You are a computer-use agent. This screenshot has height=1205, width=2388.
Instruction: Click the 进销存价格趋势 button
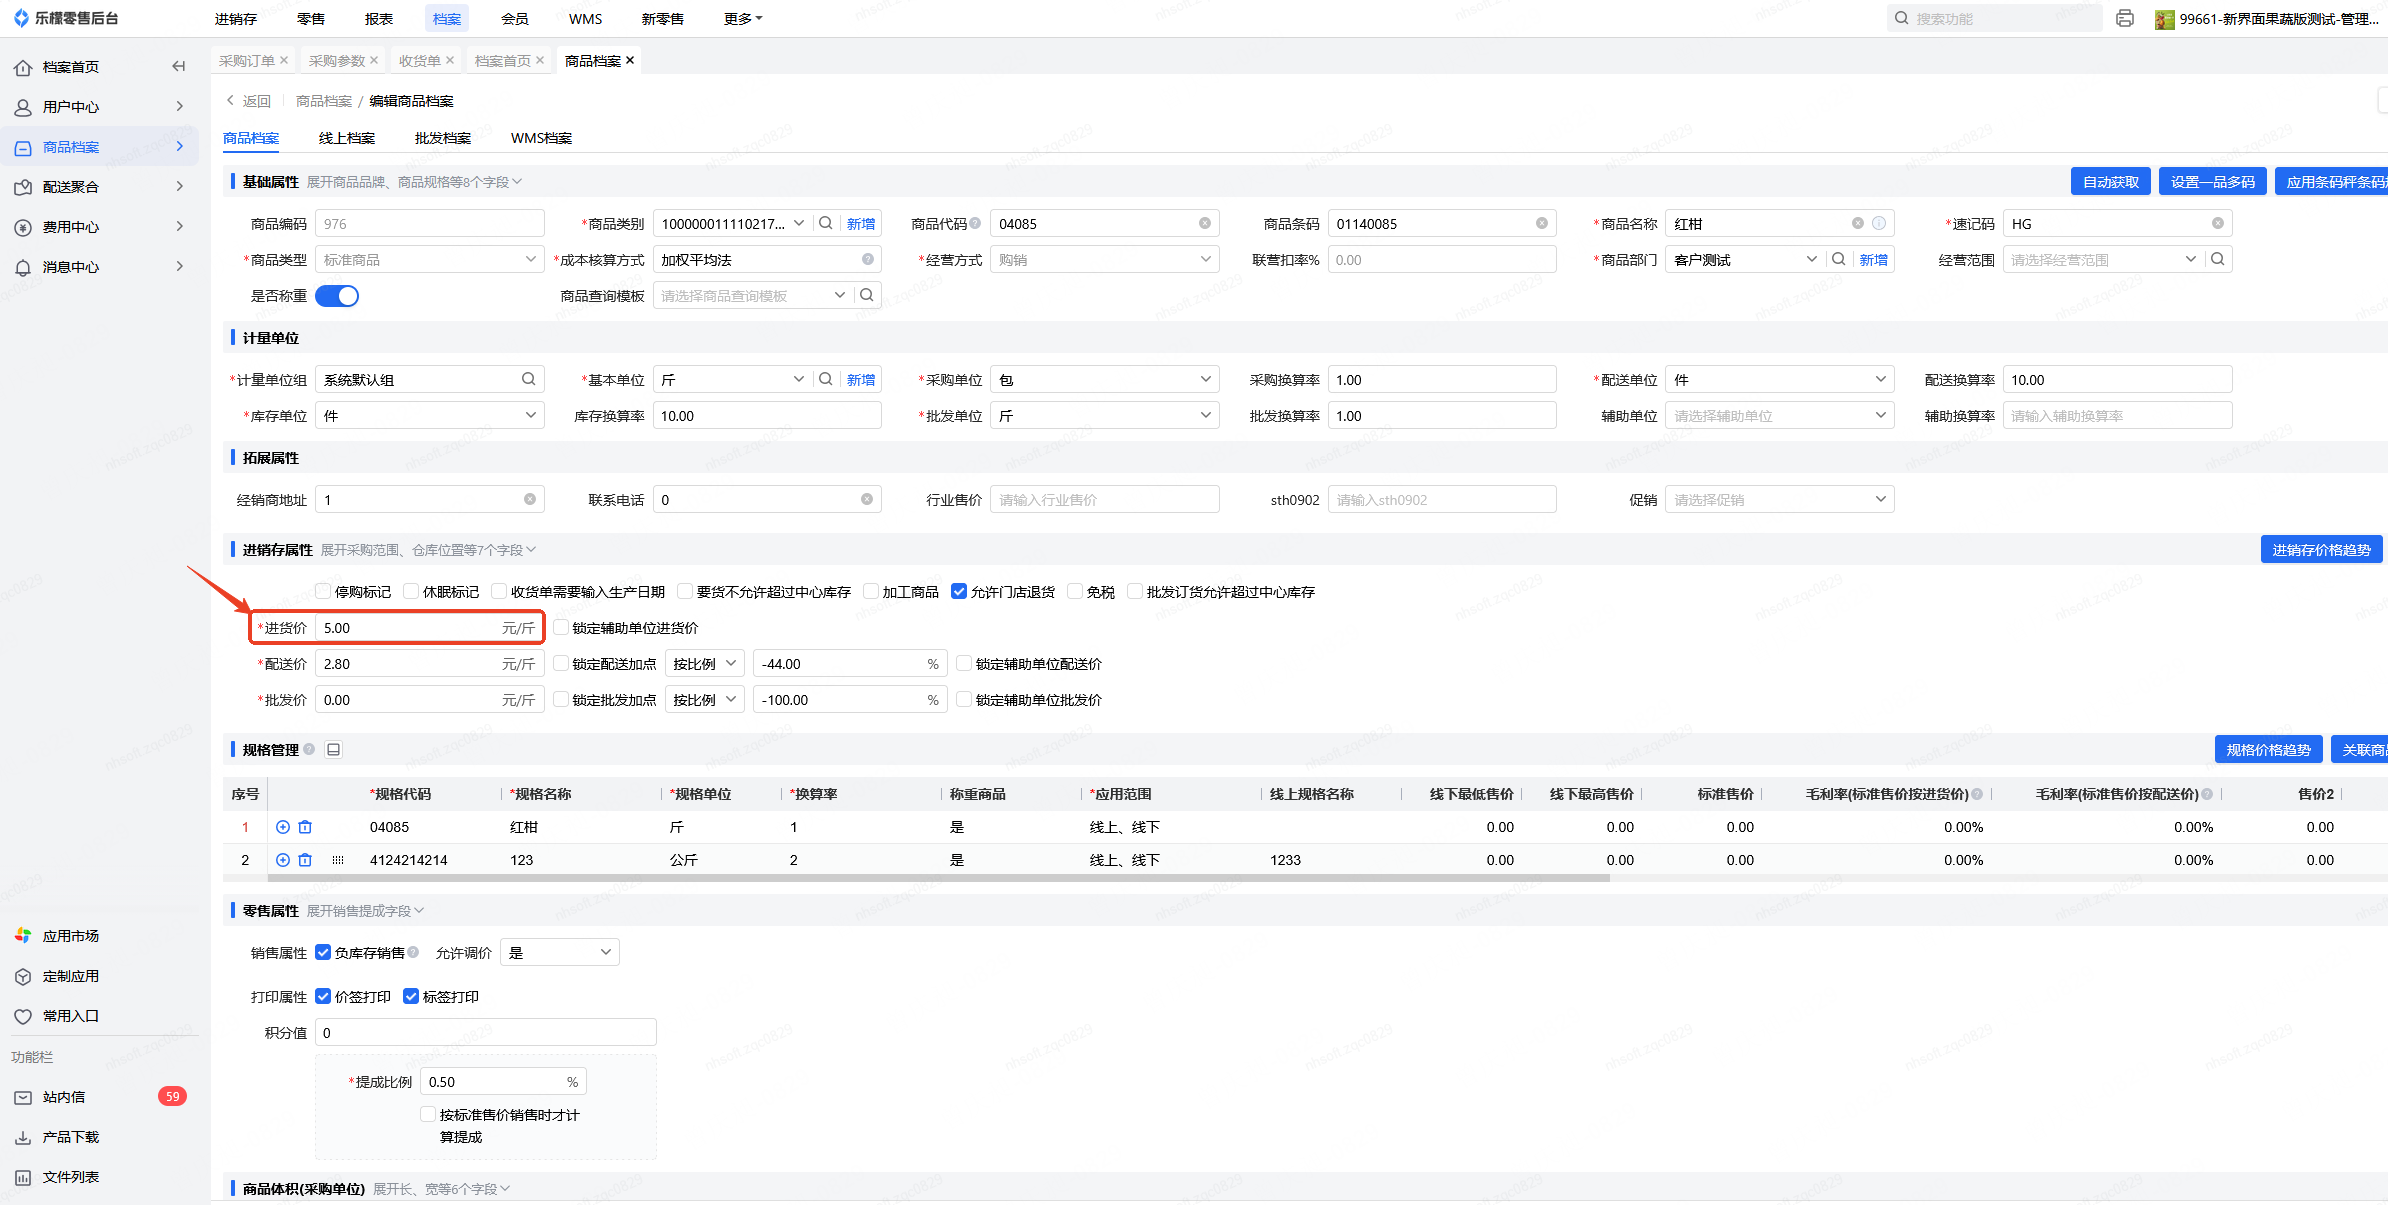[x=2320, y=550]
